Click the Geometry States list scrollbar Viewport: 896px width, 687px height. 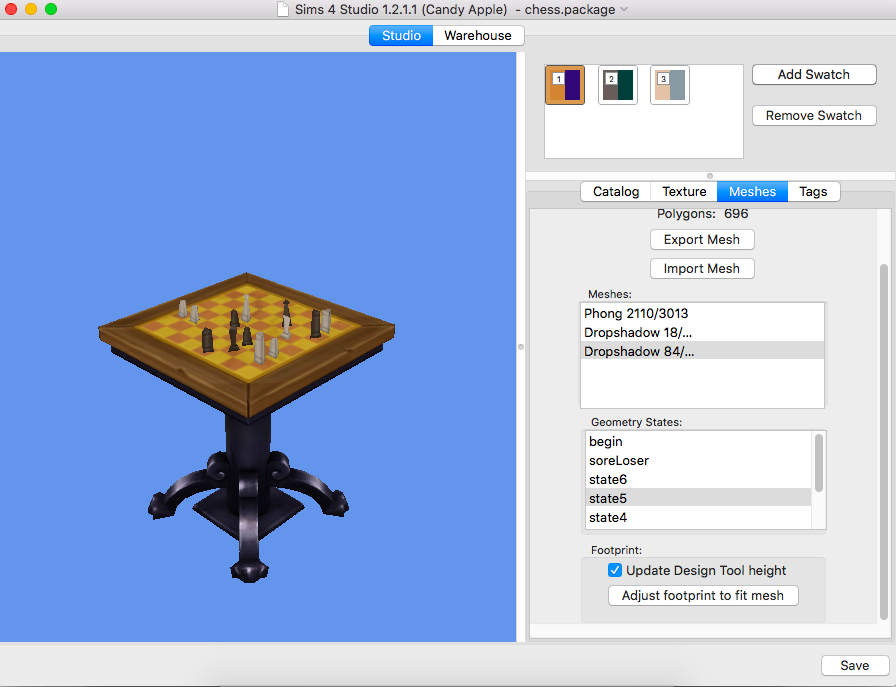819,462
